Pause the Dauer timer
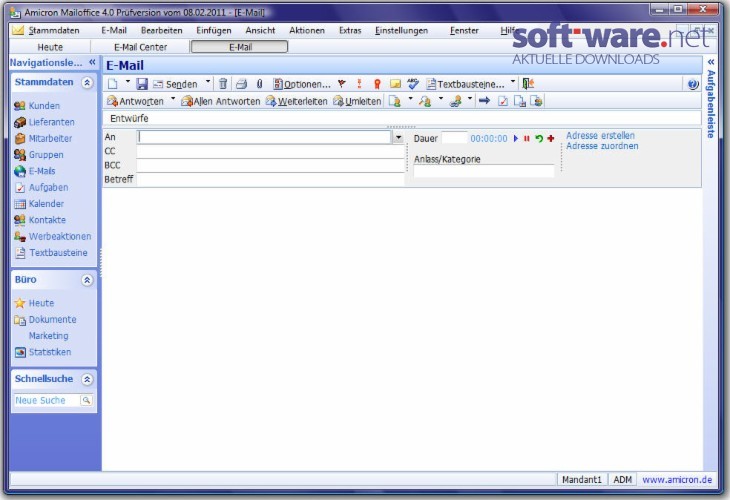 tap(527, 138)
